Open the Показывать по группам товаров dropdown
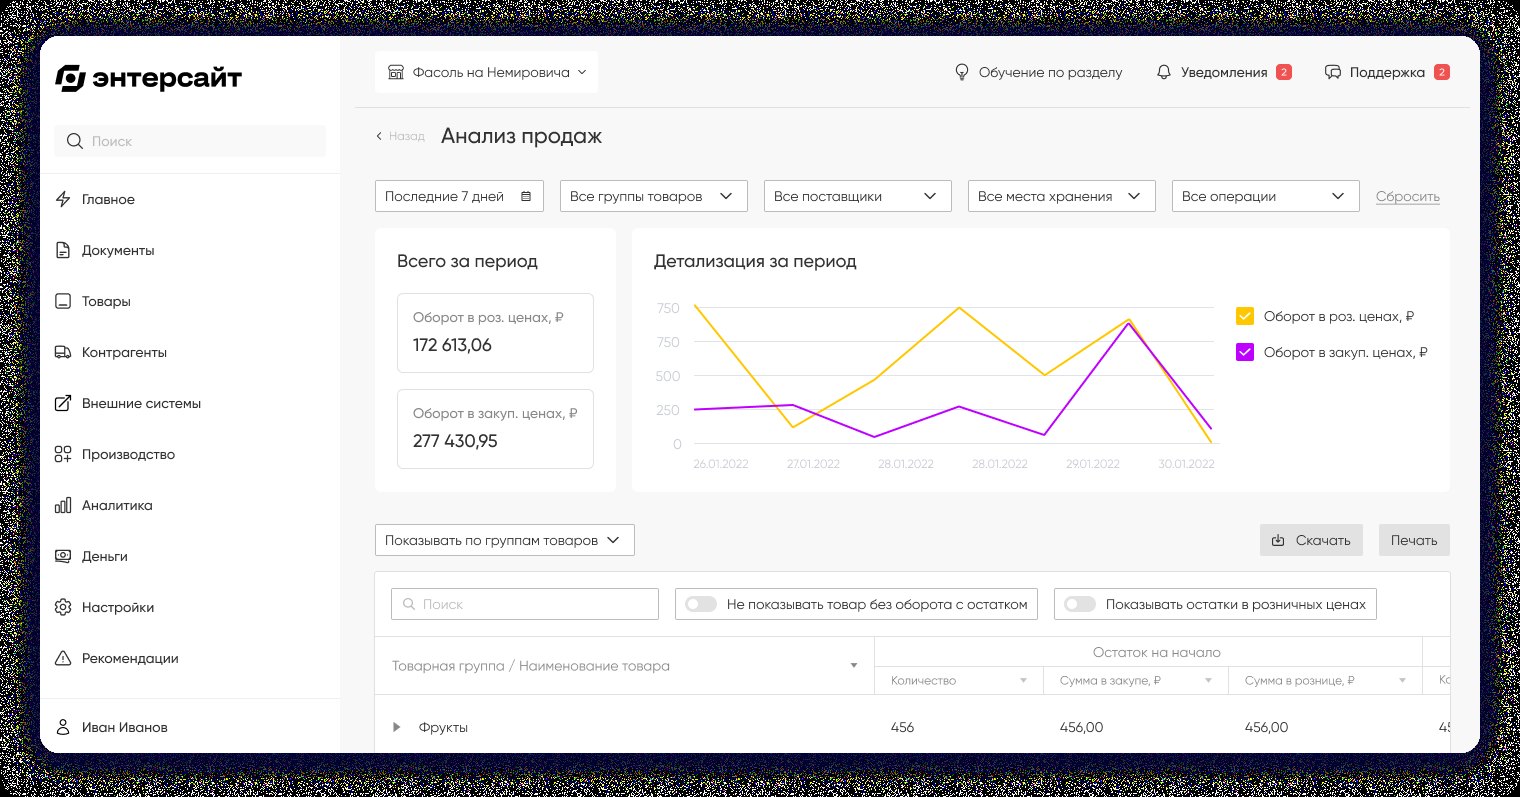 [505, 540]
